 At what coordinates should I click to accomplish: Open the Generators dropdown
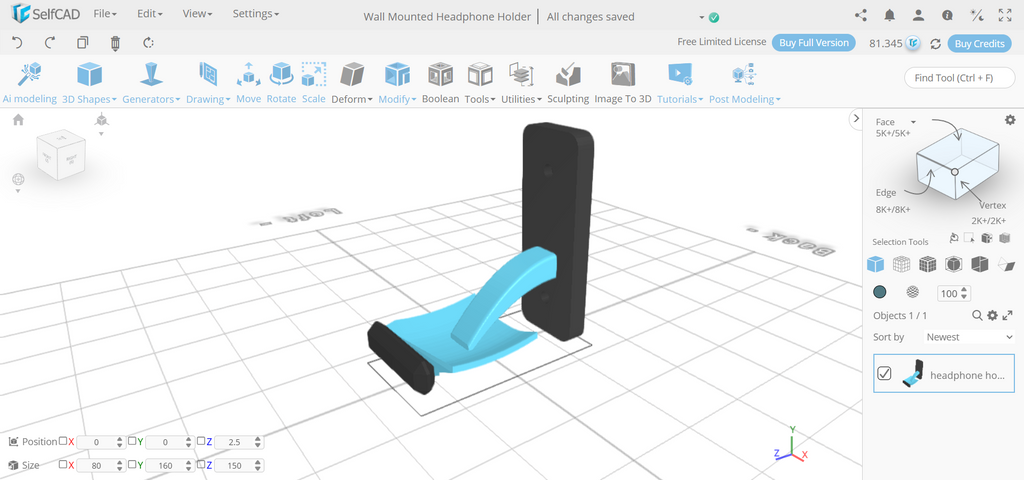point(152,83)
